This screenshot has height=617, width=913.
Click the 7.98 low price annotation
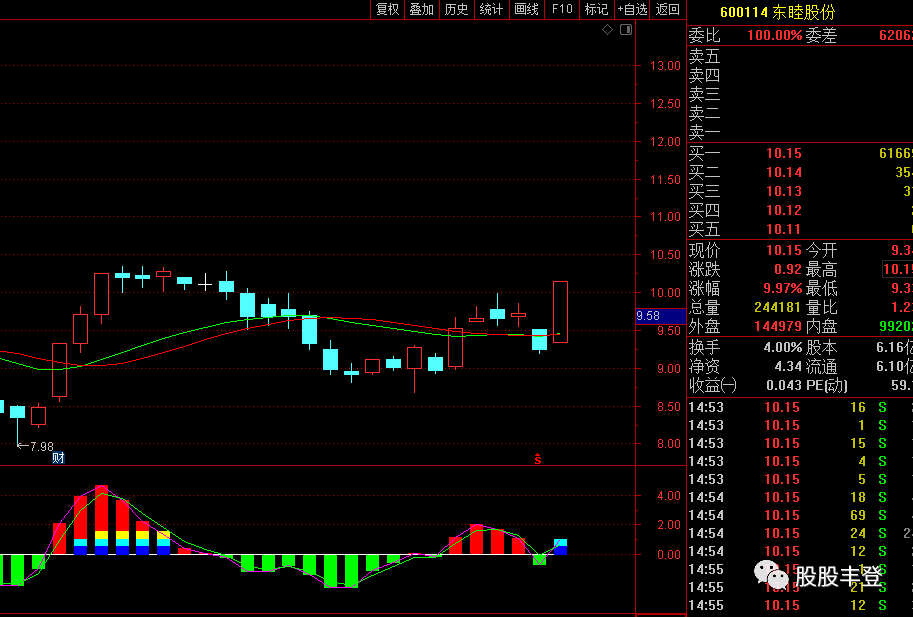(36, 446)
